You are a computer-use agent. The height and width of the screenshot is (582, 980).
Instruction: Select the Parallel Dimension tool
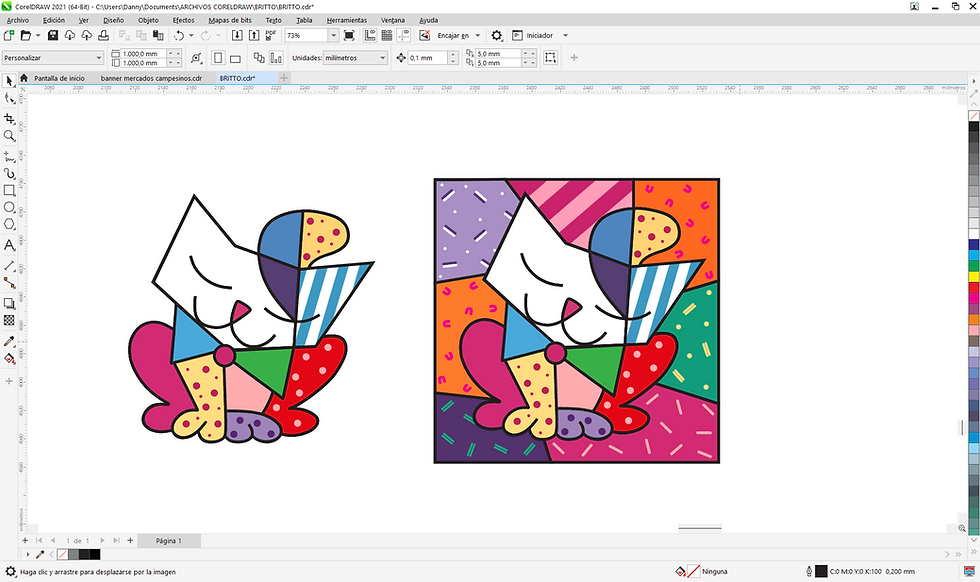click(x=9, y=266)
